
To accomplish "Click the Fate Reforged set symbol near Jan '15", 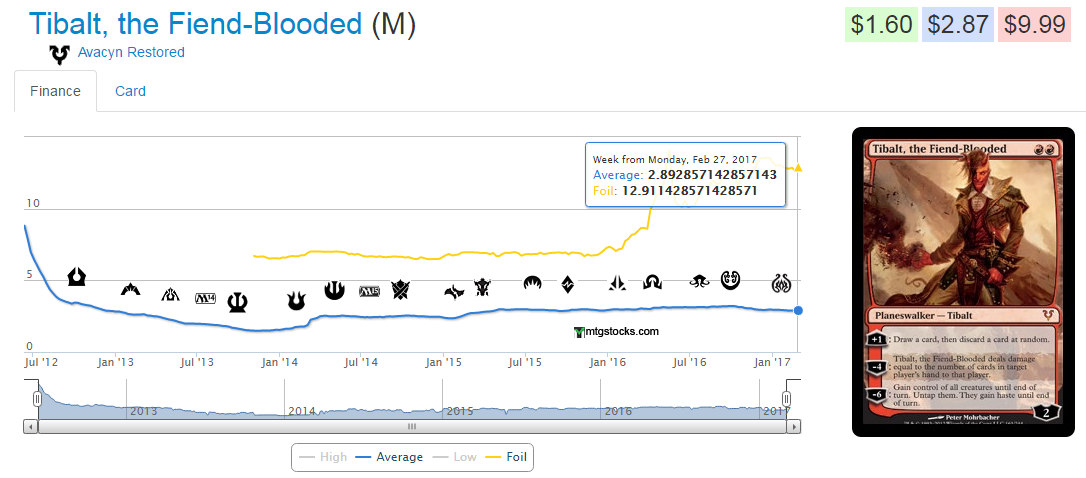I will click(454, 292).
